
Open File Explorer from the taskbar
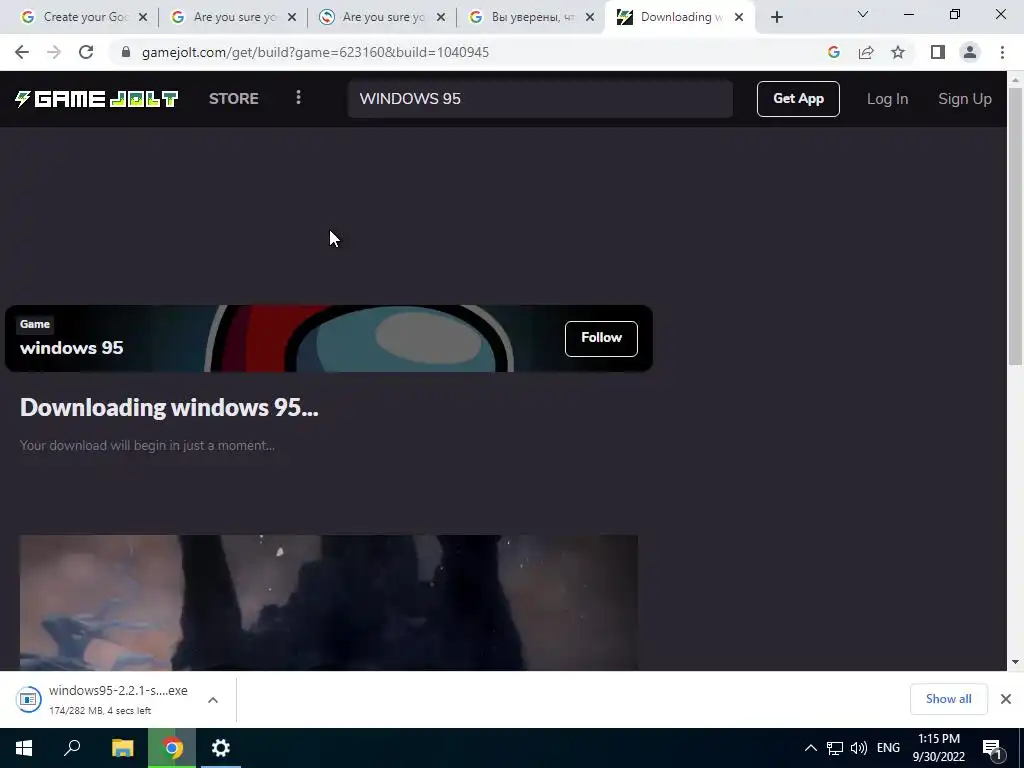pos(122,748)
